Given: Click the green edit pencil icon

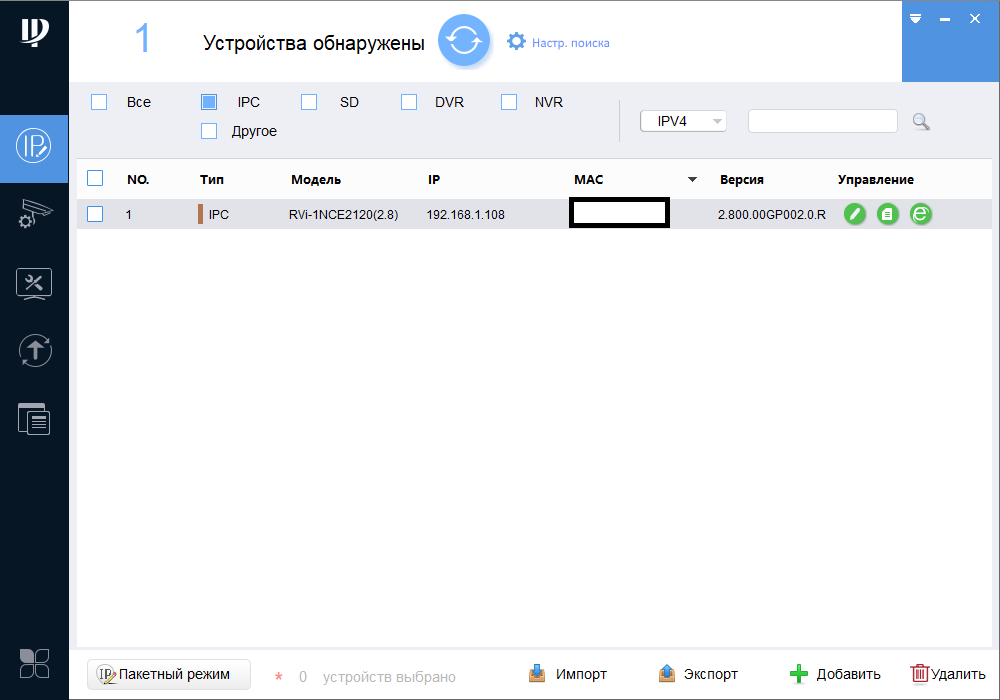Looking at the screenshot, I should tap(854, 214).
